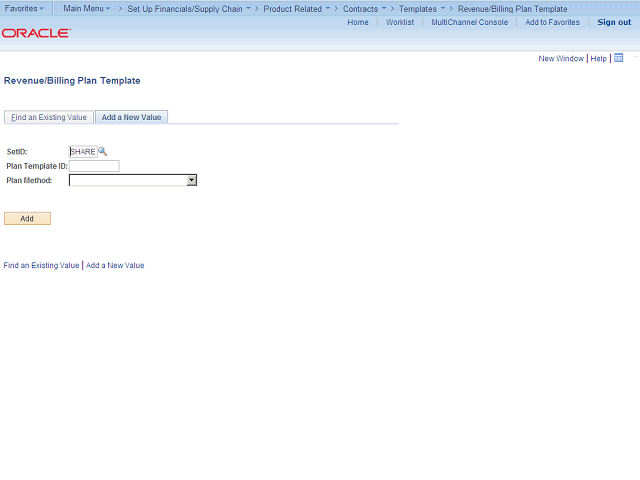
Task: Select the Add a New Value tab
Action: coord(131,117)
